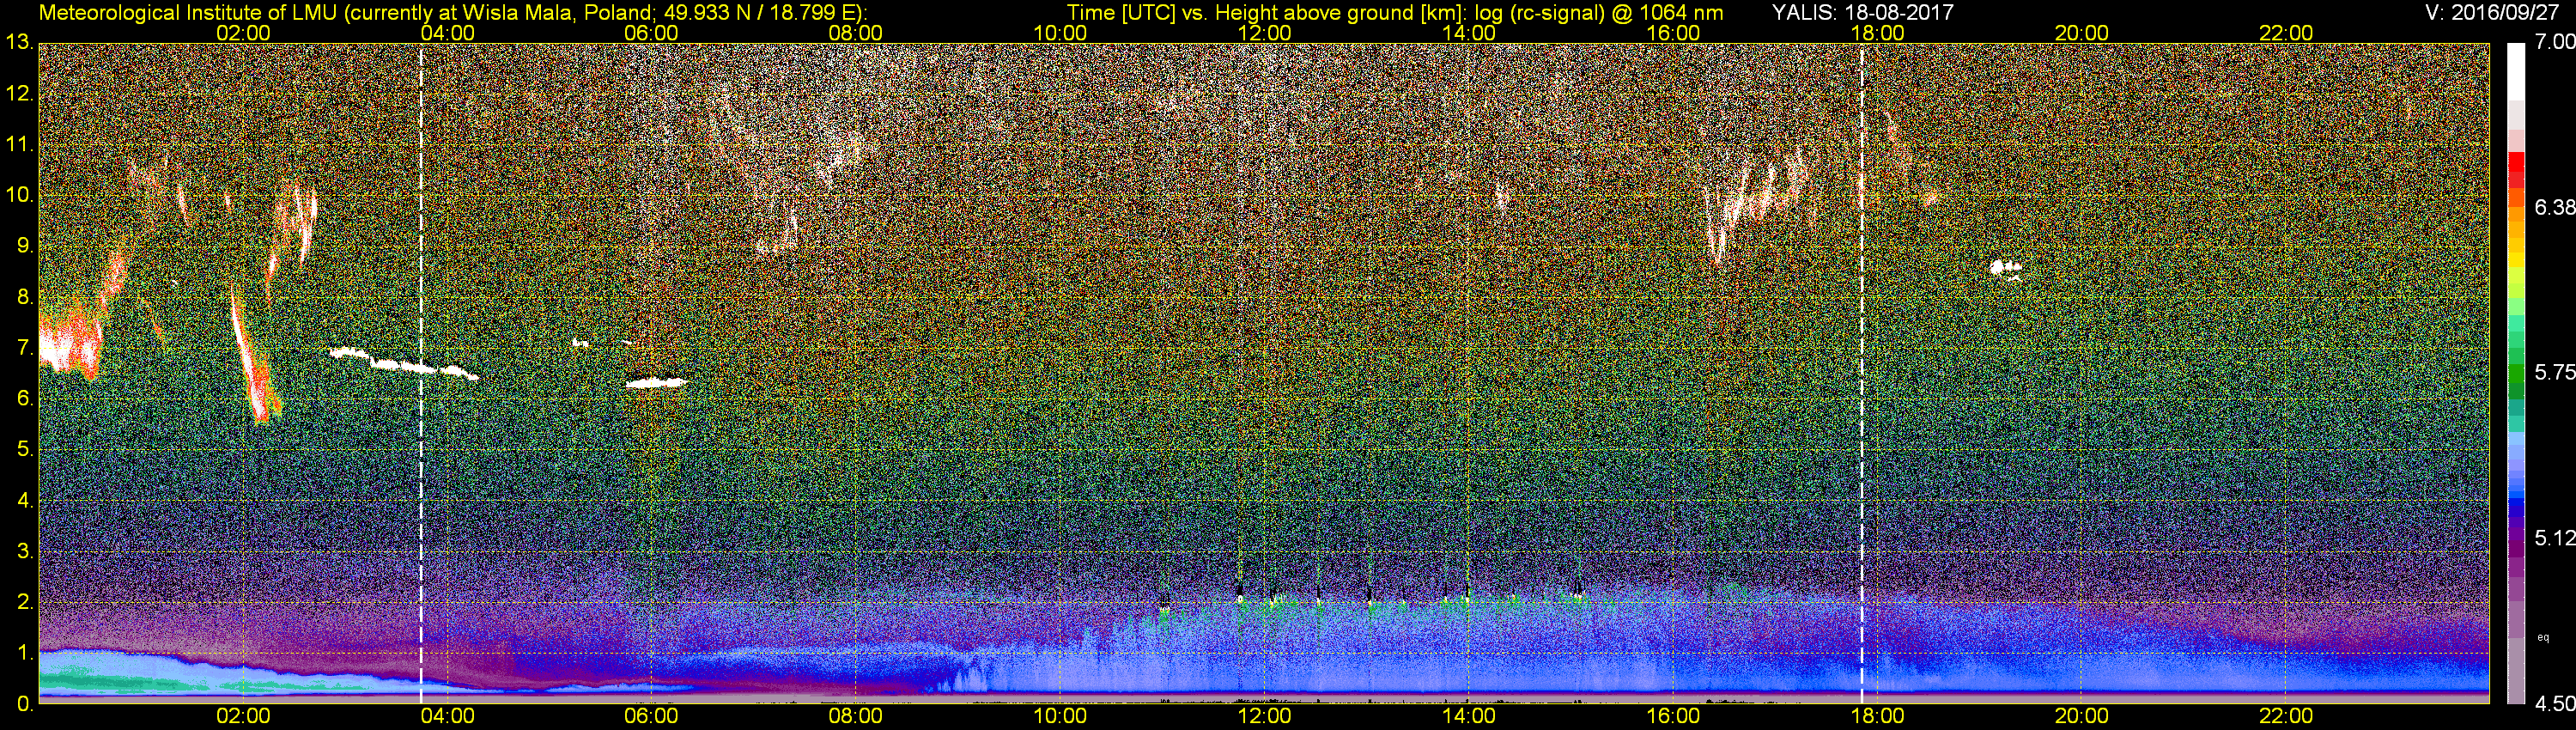Click the white cloud patch near 19:10 UTC
This screenshot has width=2576, height=730.
click(2004, 267)
